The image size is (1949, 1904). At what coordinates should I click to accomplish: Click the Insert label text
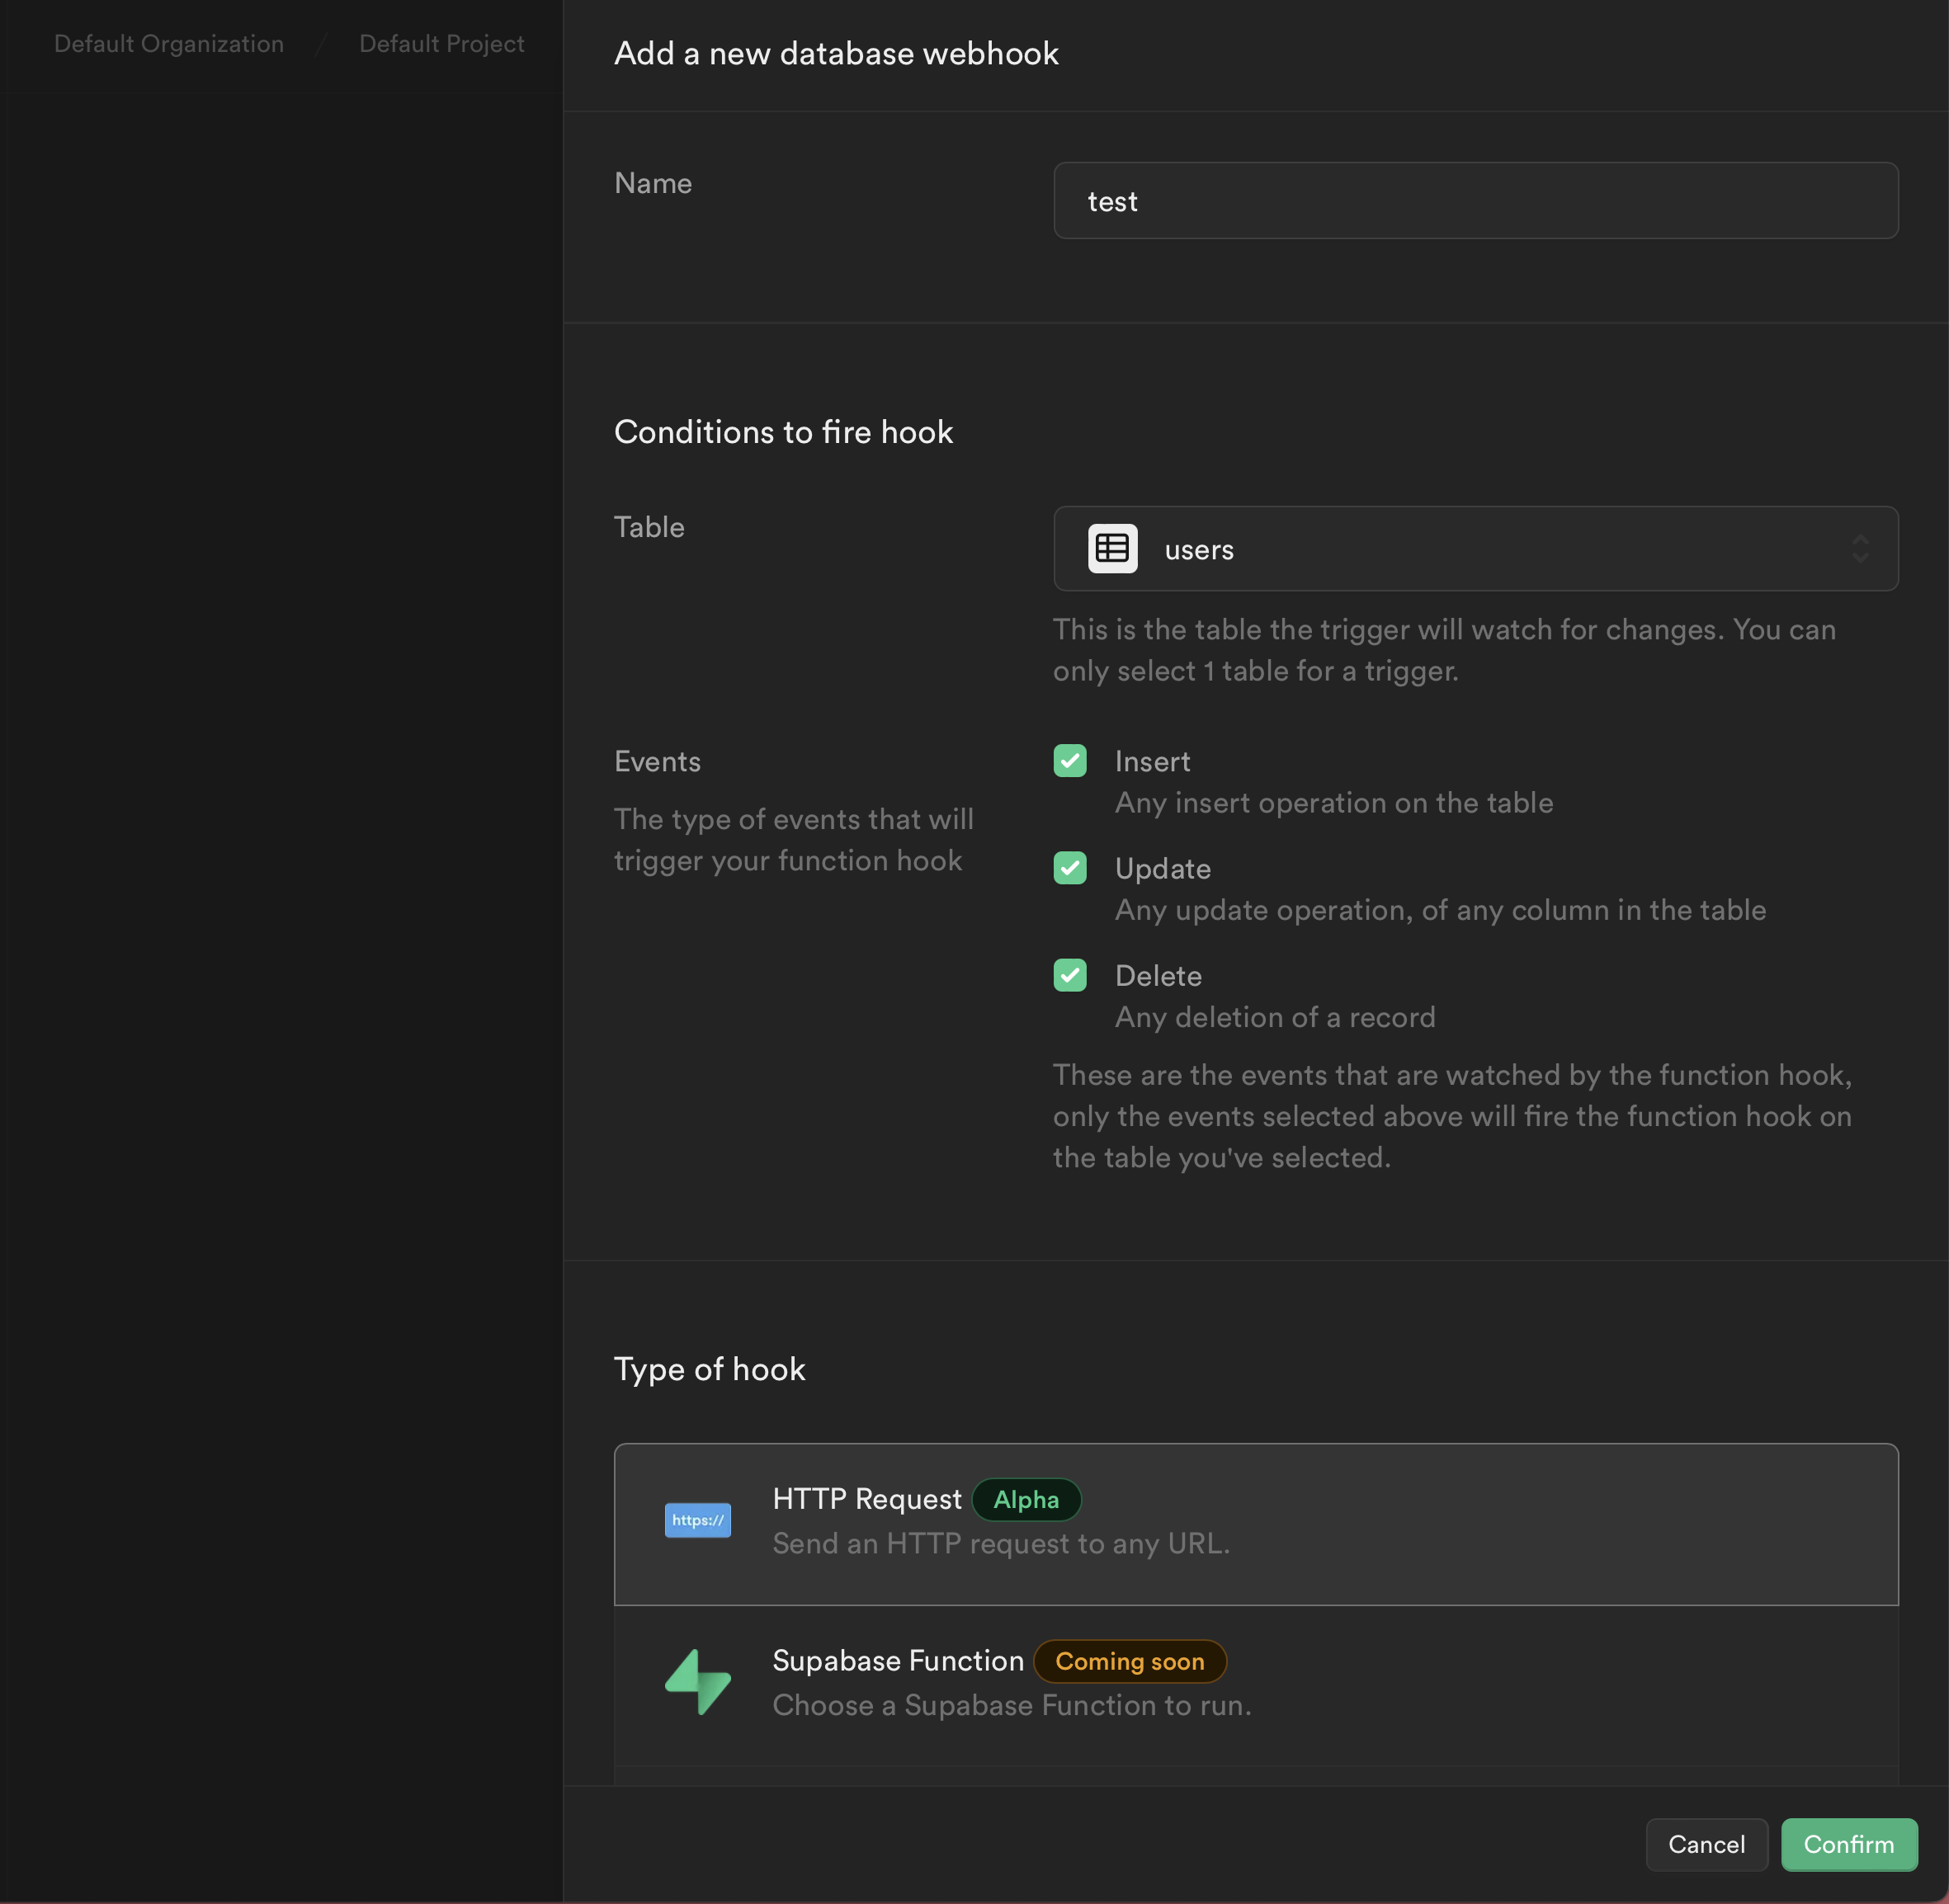coord(1152,762)
